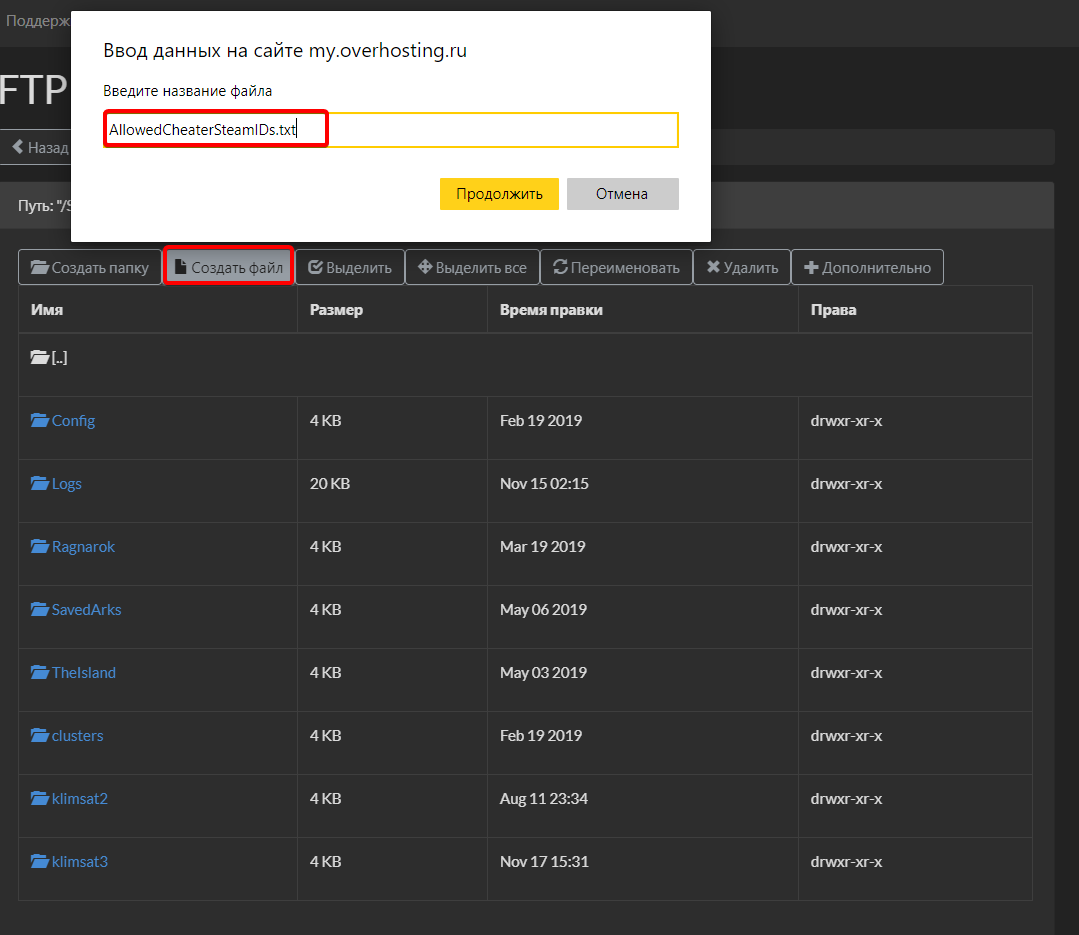The width and height of the screenshot is (1079, 935).
Task: Cancel the dialog with Отмена
Action: pos(623,194)
